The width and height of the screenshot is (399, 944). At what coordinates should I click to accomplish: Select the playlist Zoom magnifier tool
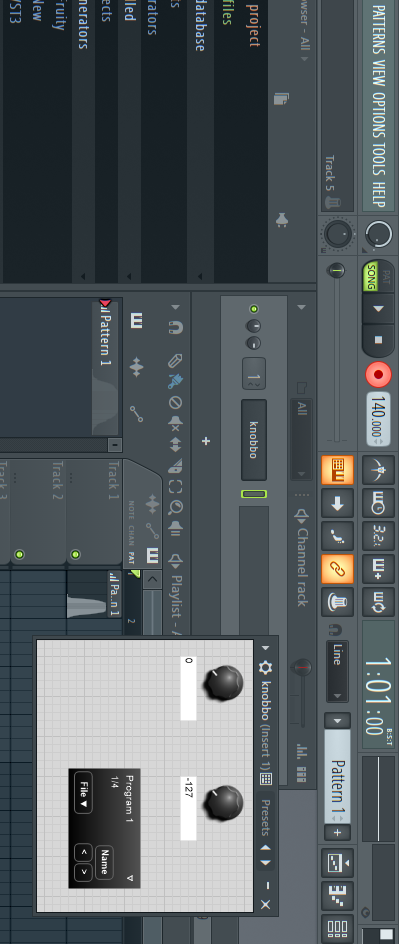(175, 508)
